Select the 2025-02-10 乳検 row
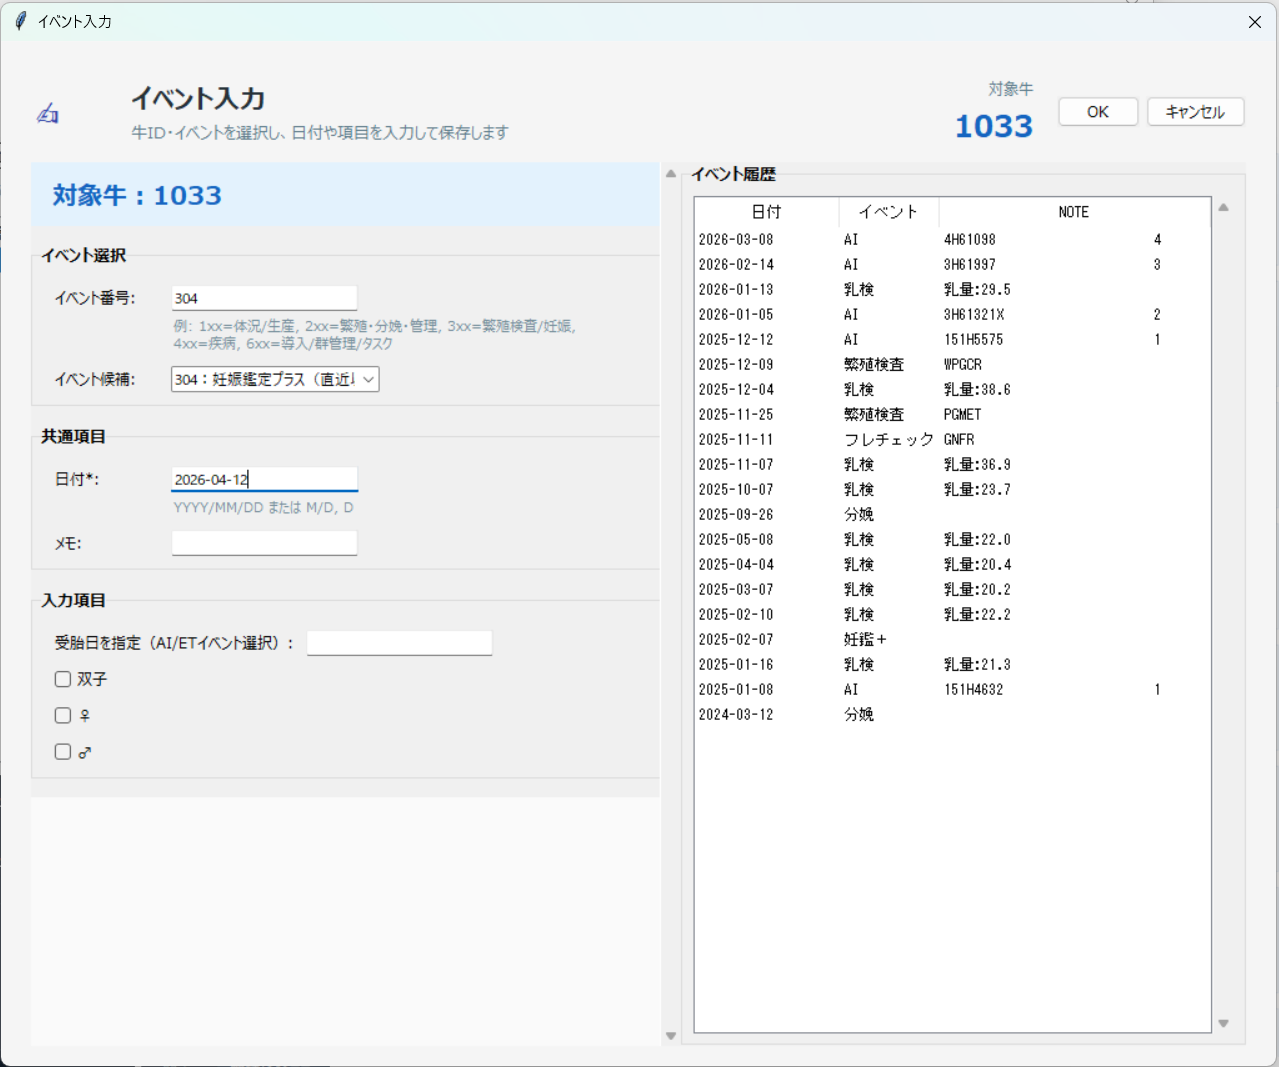Viewport: 1279px width, 1067px height. (952, 615)
